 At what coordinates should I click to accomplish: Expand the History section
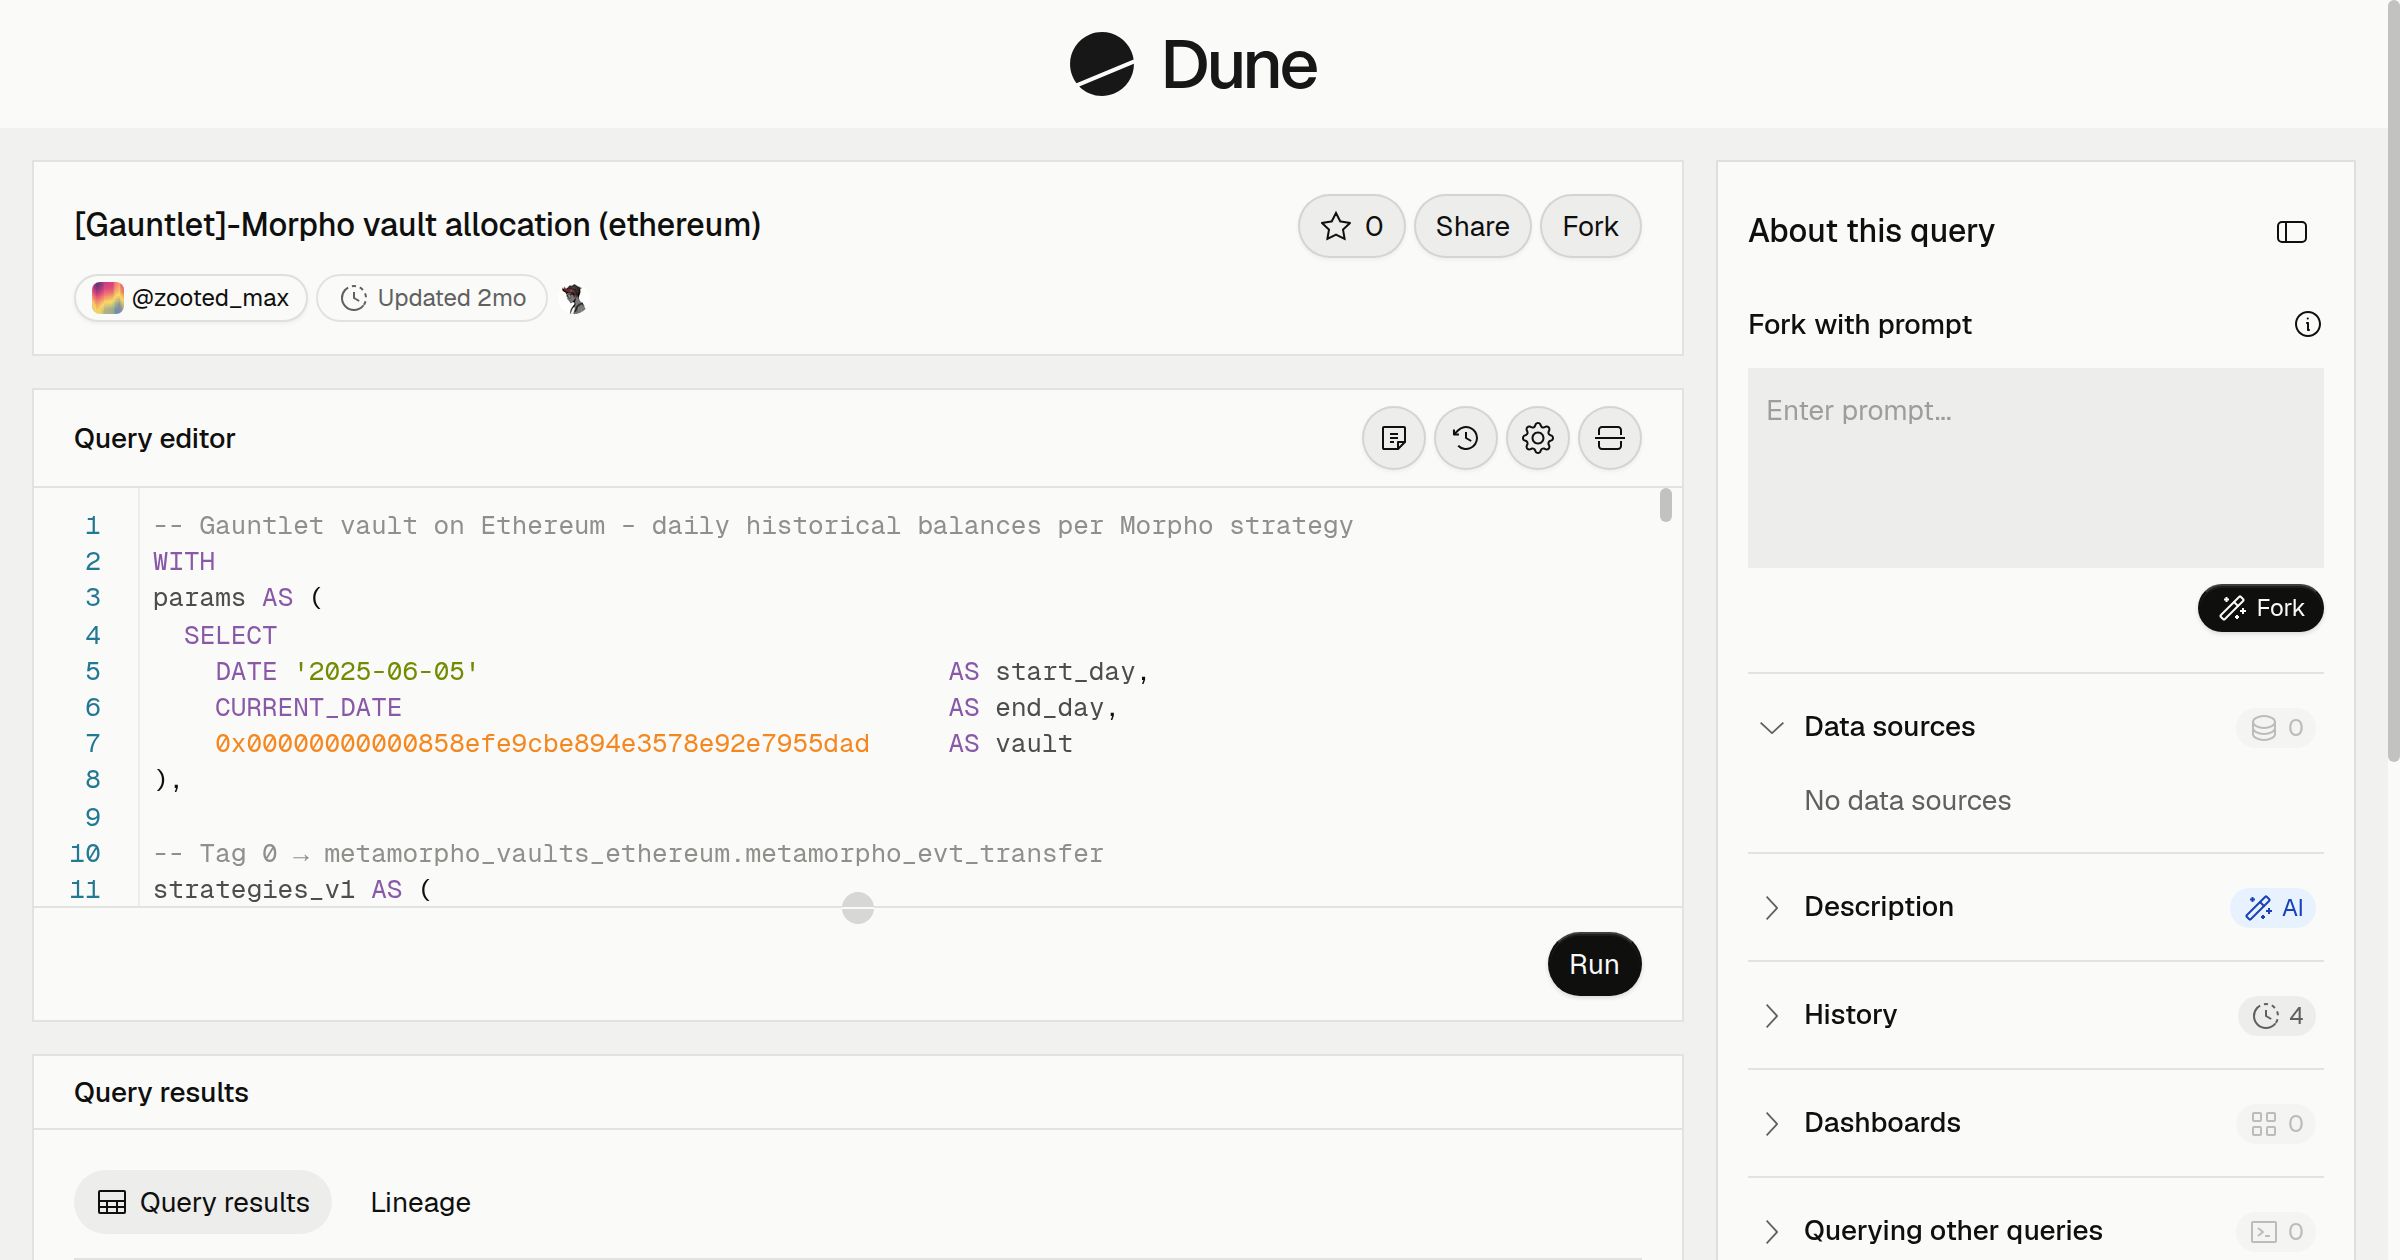pyautogui.click(x=1771, y=1015)
